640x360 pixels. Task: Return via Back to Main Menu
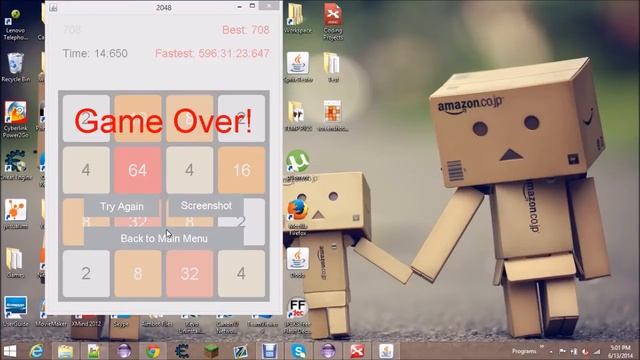164,238
